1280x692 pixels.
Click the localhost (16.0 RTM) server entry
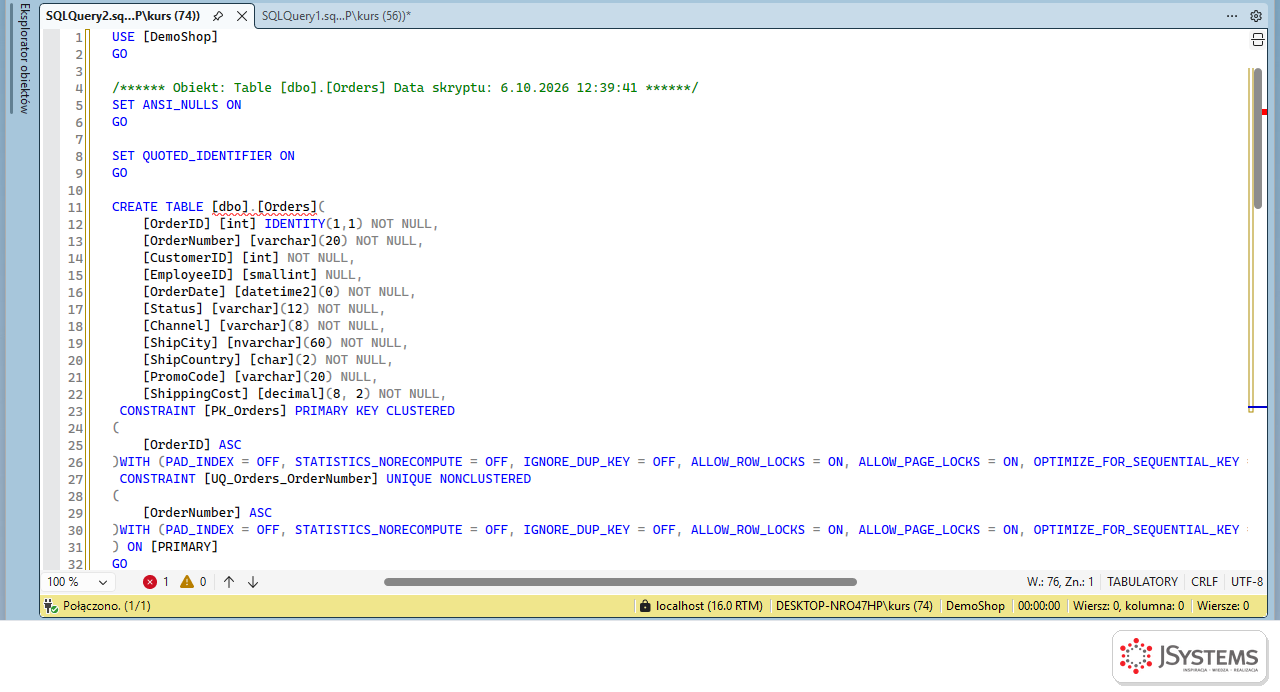pos(709,605)
